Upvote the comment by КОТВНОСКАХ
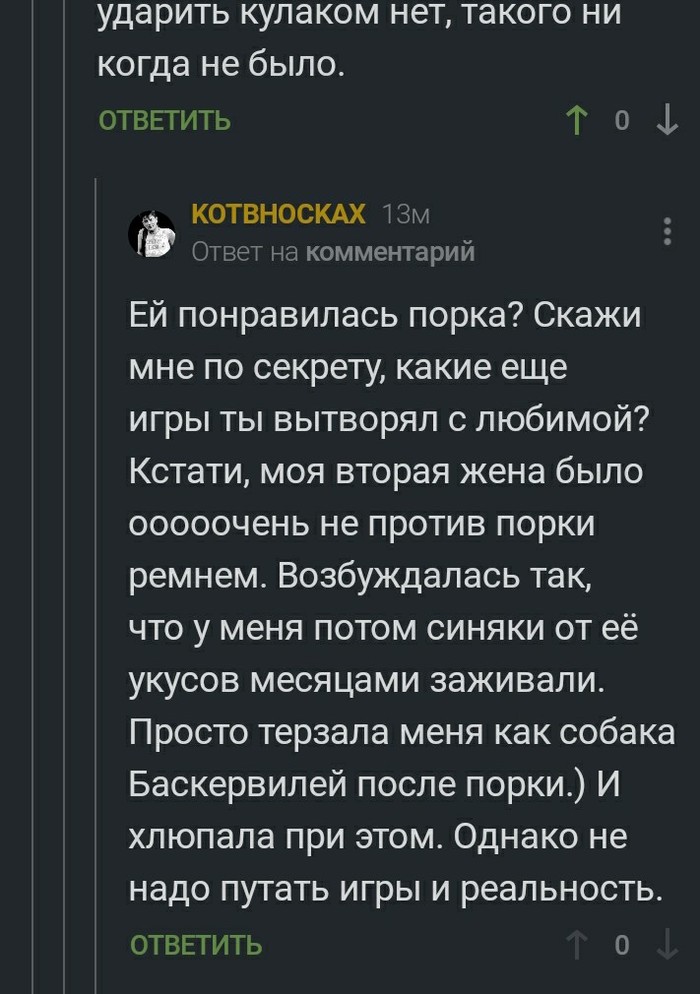The width and height of the screenshot is (700, 994). [577, 944]
